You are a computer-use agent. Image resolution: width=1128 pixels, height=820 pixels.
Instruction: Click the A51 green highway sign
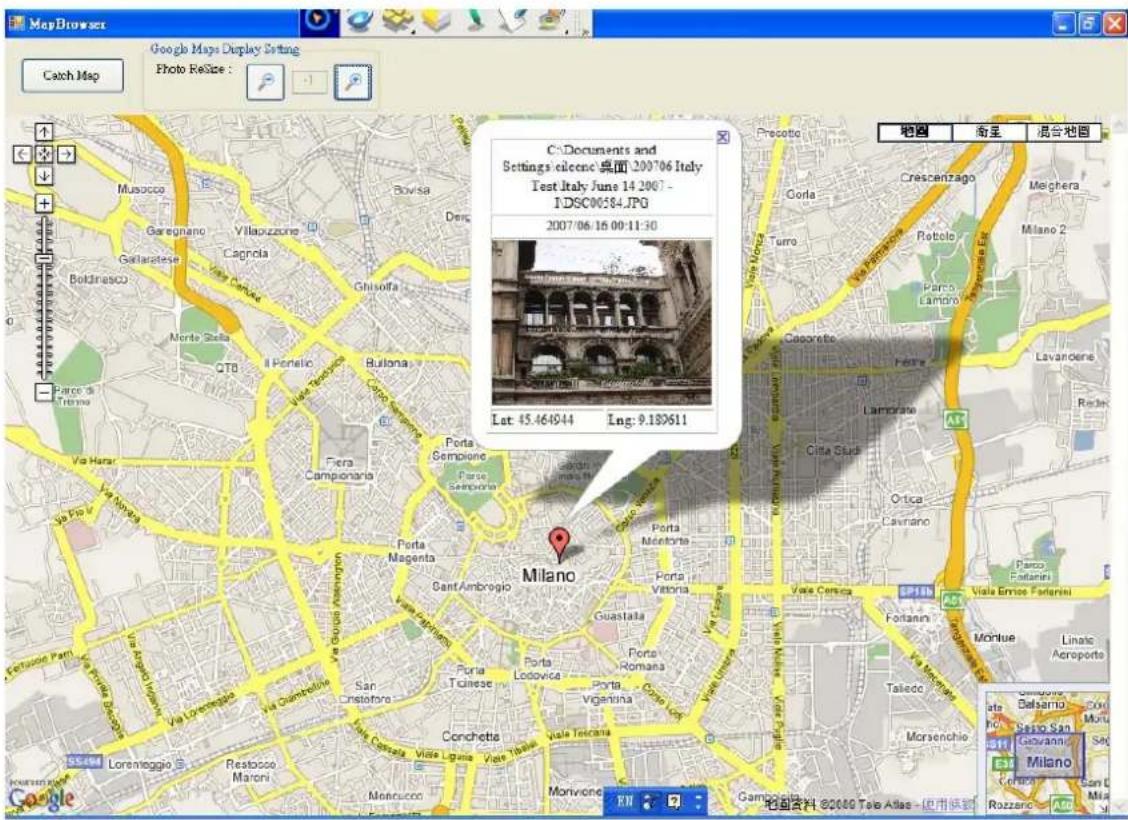[x=955, y=419]
